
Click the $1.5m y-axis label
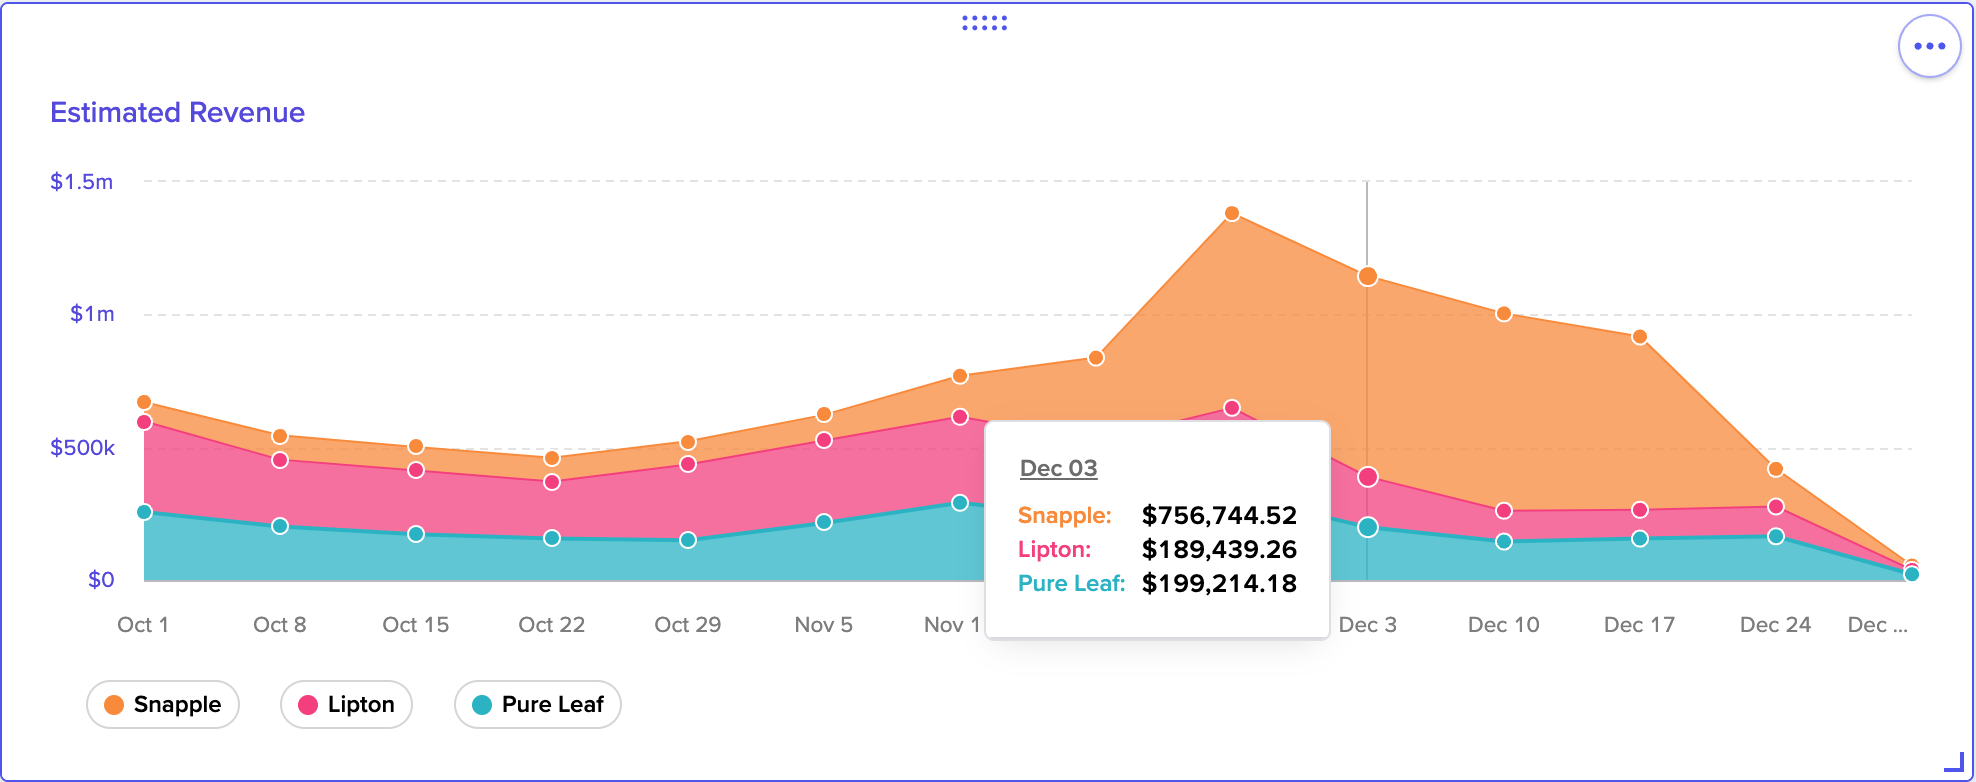coord(82,181)
